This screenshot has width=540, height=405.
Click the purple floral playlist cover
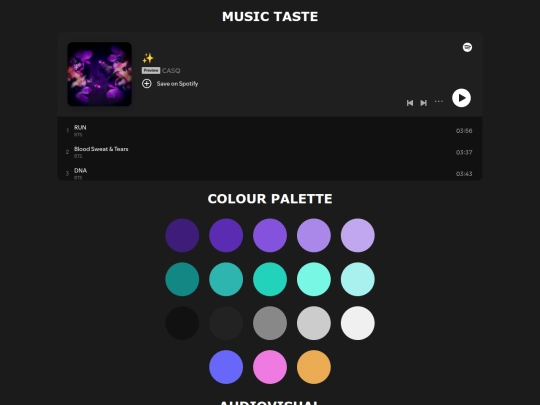pos(100,74)
